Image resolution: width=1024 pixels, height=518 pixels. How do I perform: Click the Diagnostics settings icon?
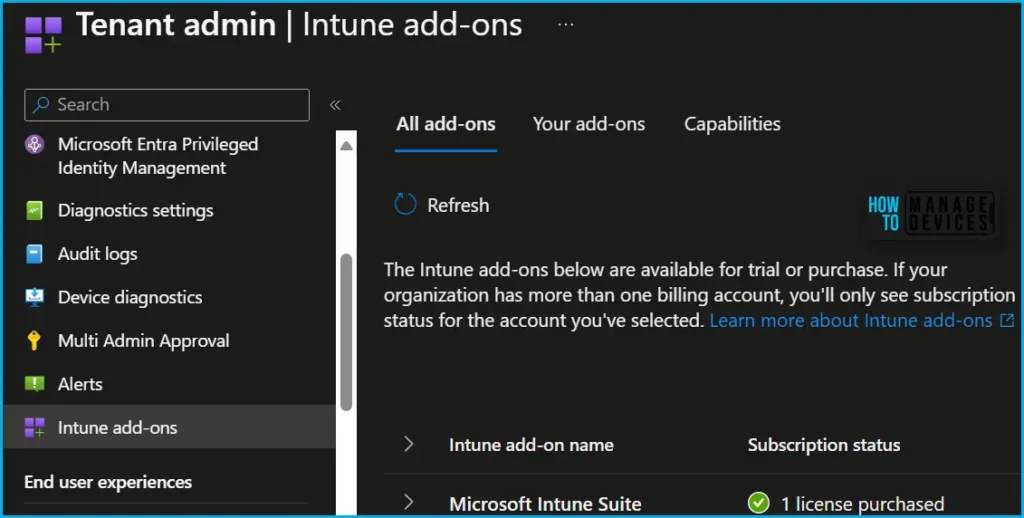pos(34,210)
